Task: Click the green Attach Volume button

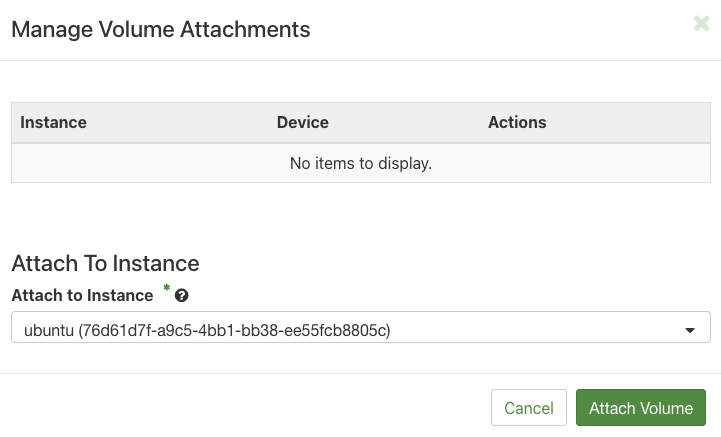Action: 640,408
